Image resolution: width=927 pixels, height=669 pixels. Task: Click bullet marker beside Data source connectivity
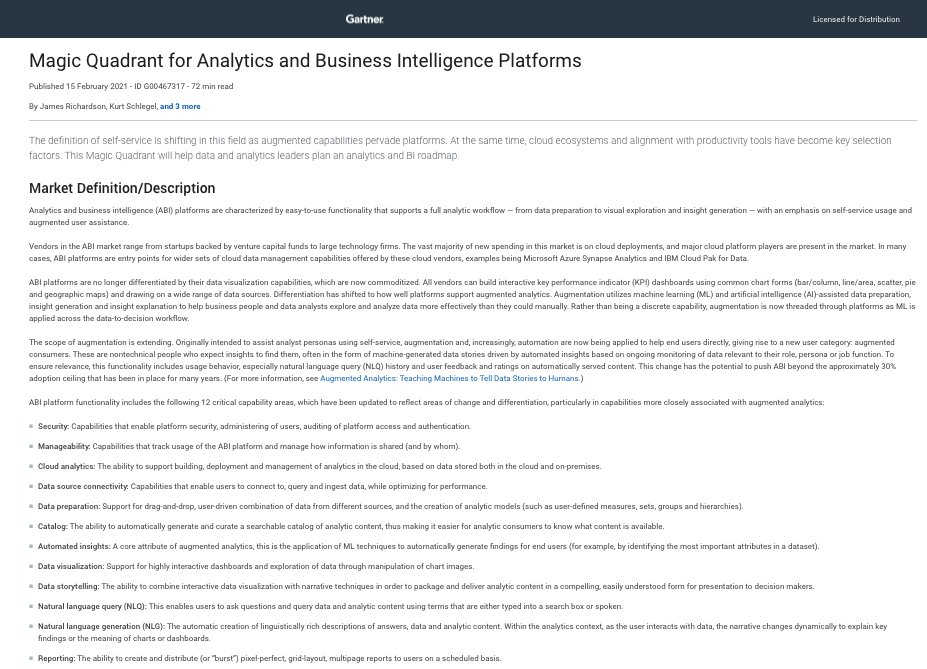coord(31,486)
